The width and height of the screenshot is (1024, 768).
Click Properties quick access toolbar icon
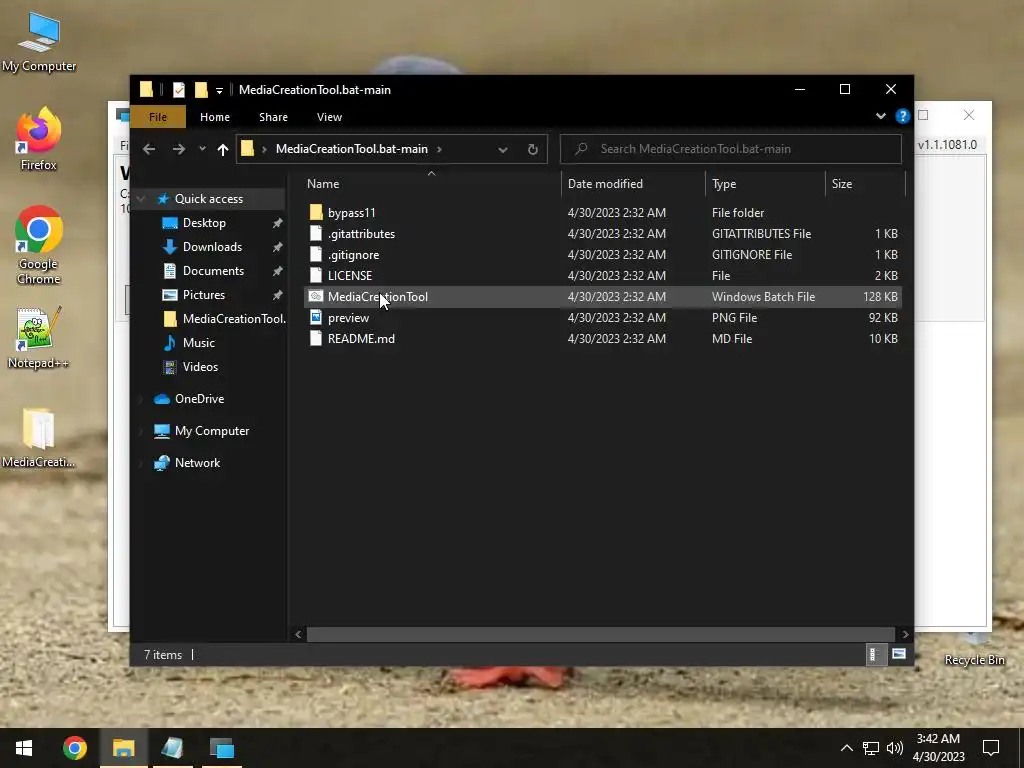click(178, 90)
